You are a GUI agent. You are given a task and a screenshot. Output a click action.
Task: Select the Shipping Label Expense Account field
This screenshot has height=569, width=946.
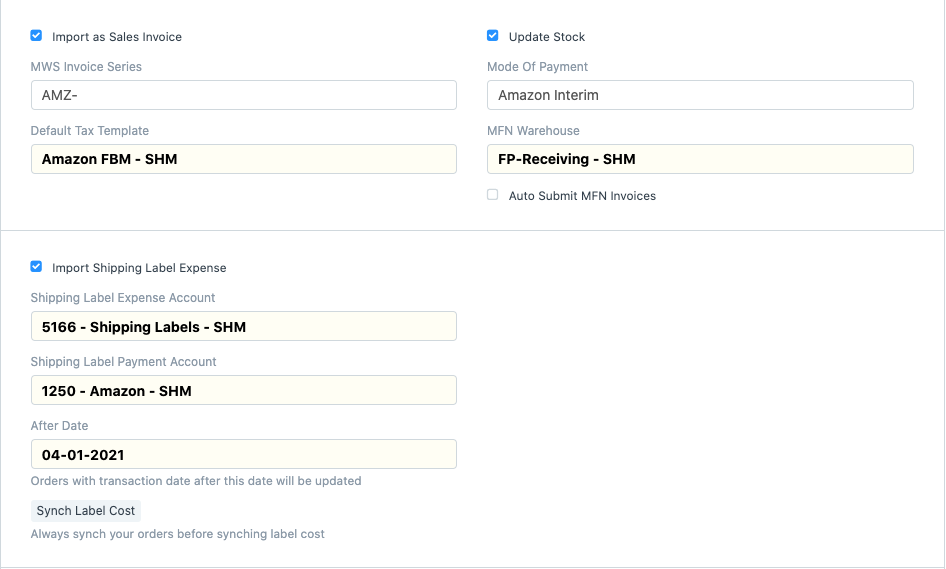[x=244, y=326]
